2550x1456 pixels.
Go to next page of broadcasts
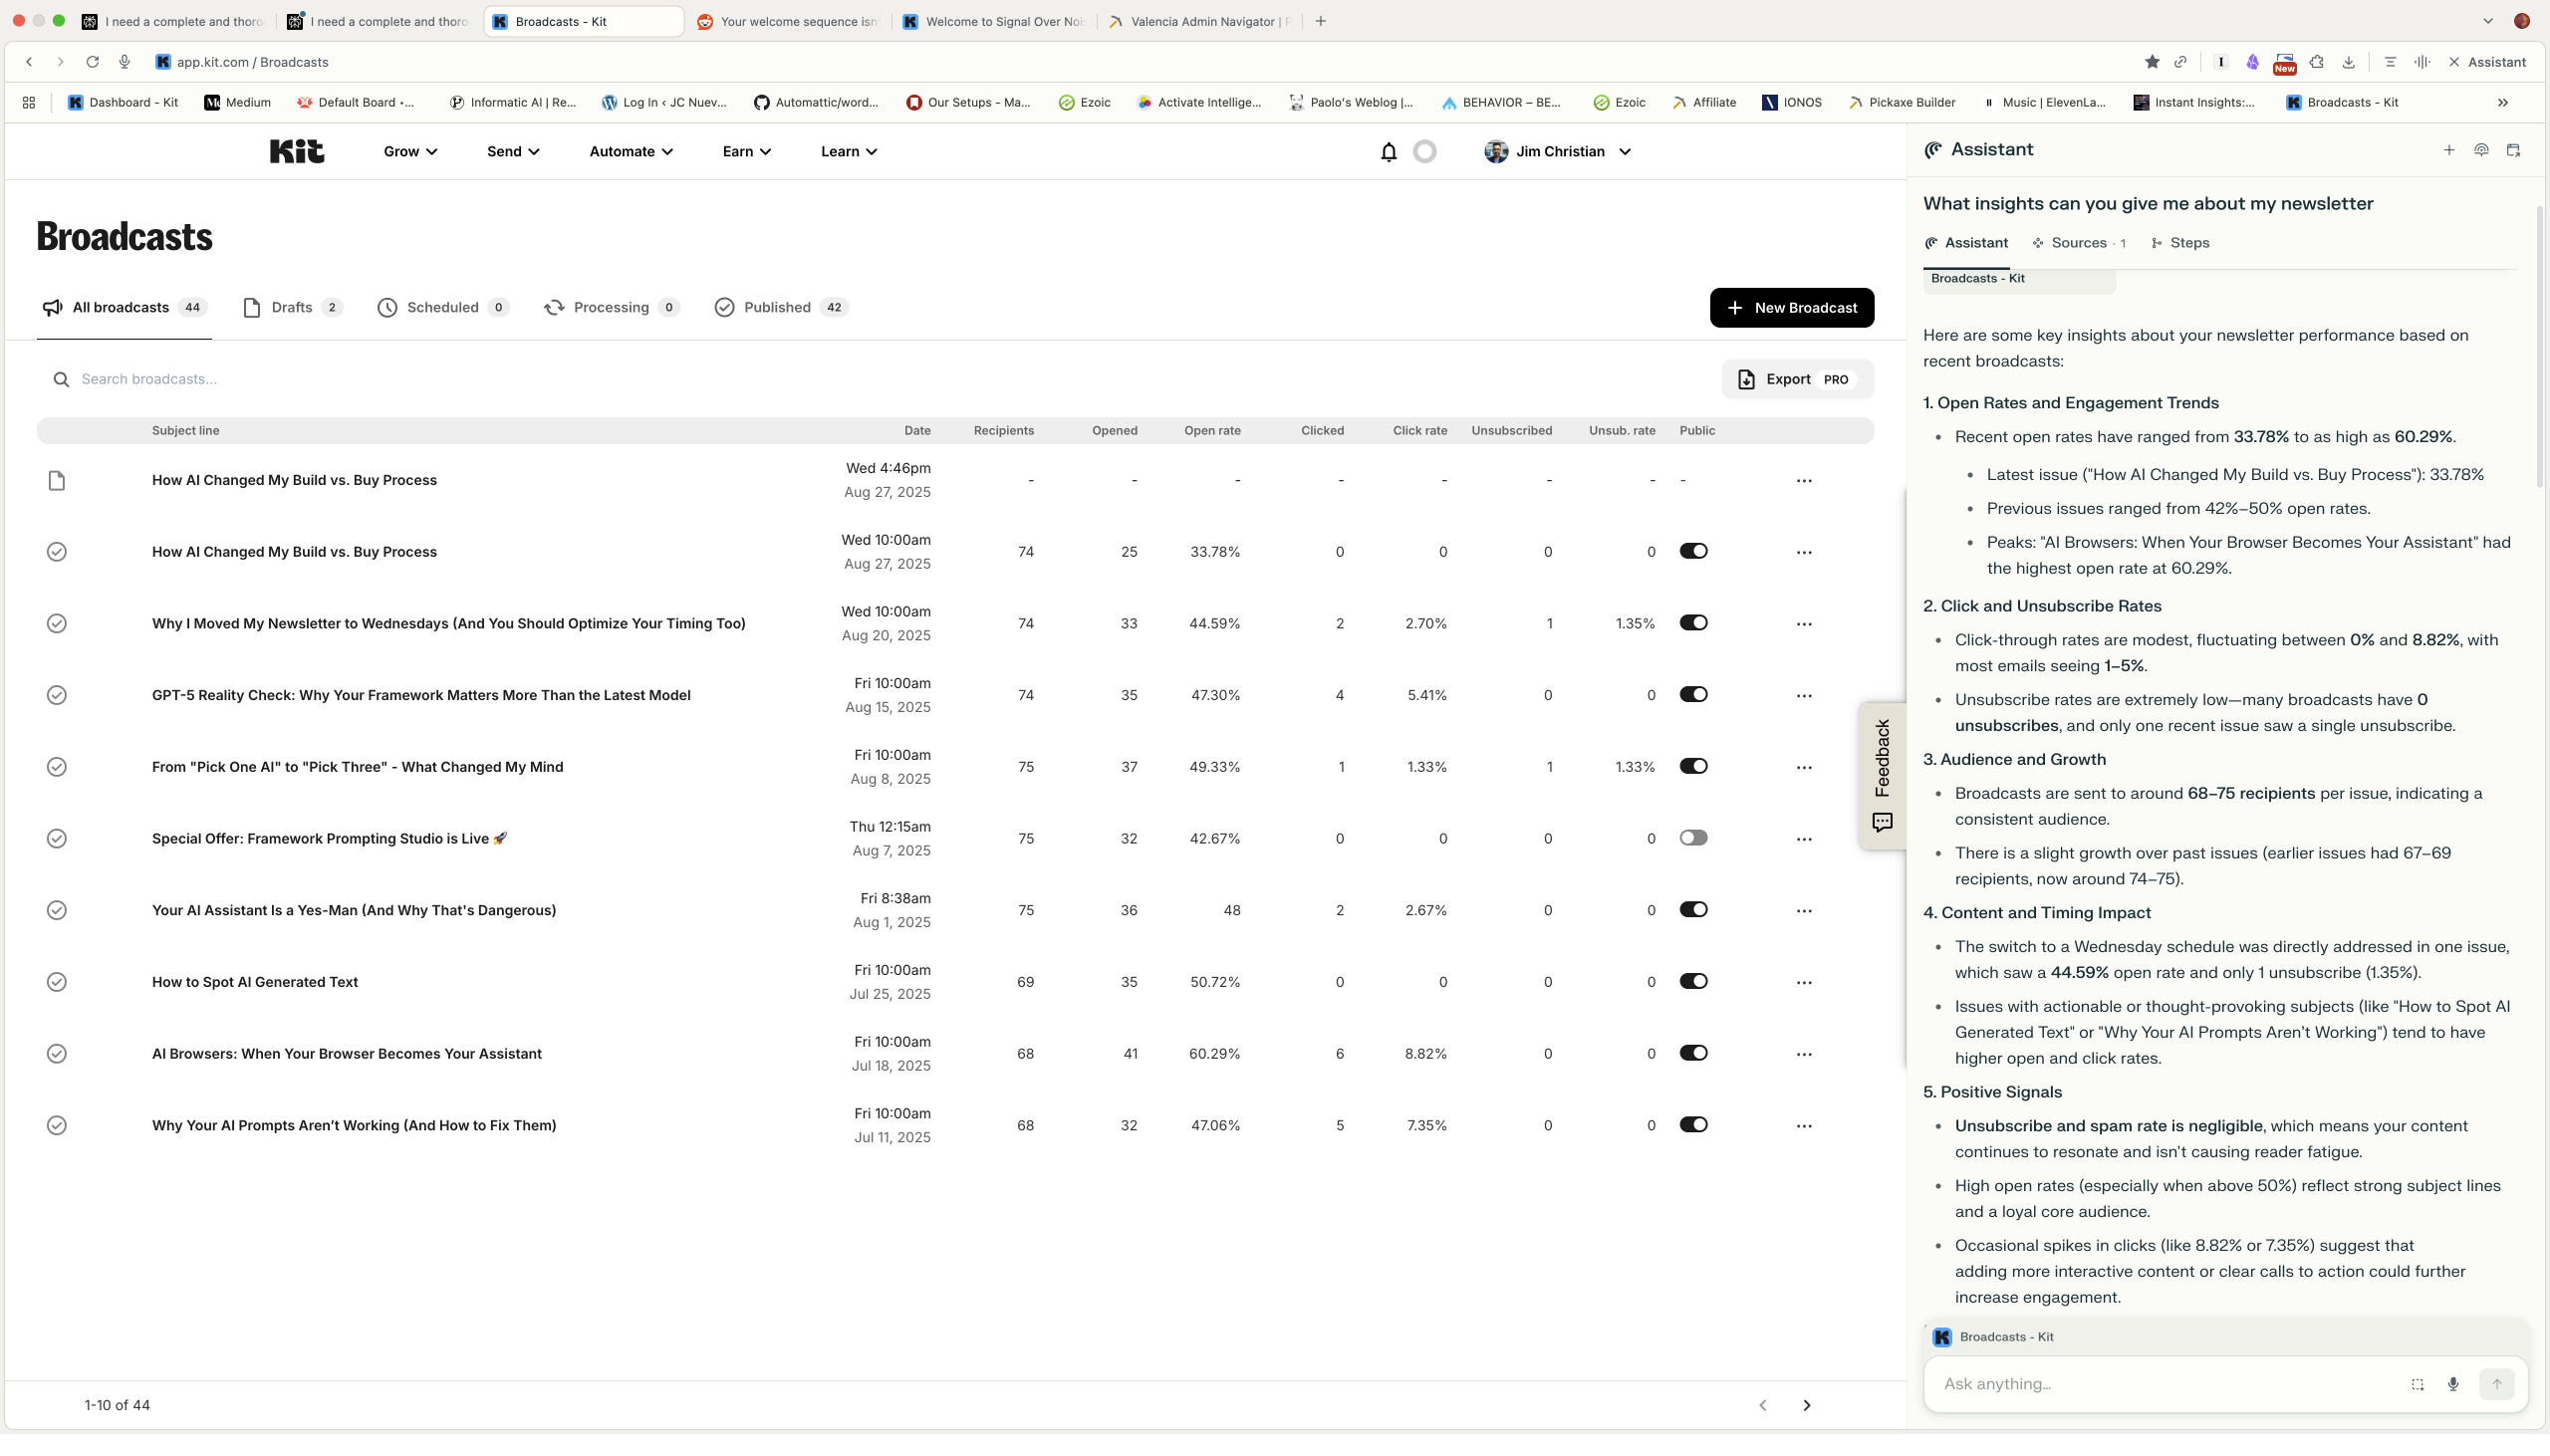(x=1806, y=1405)
